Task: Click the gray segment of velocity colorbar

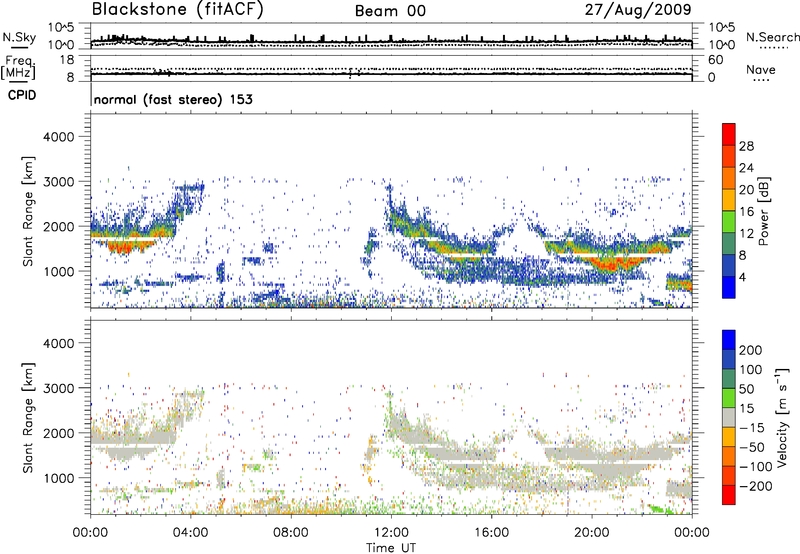Action: pyautogui.click(x=729, y=417)
